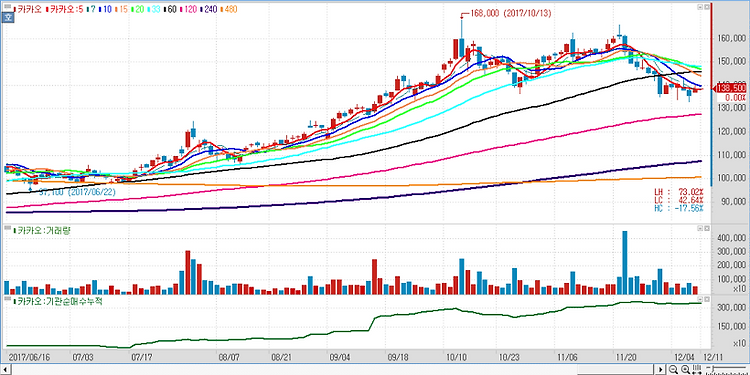Screen dimensions: 750x375
Task: Select the blue 10 moving average legend
Action: [106, 9]
